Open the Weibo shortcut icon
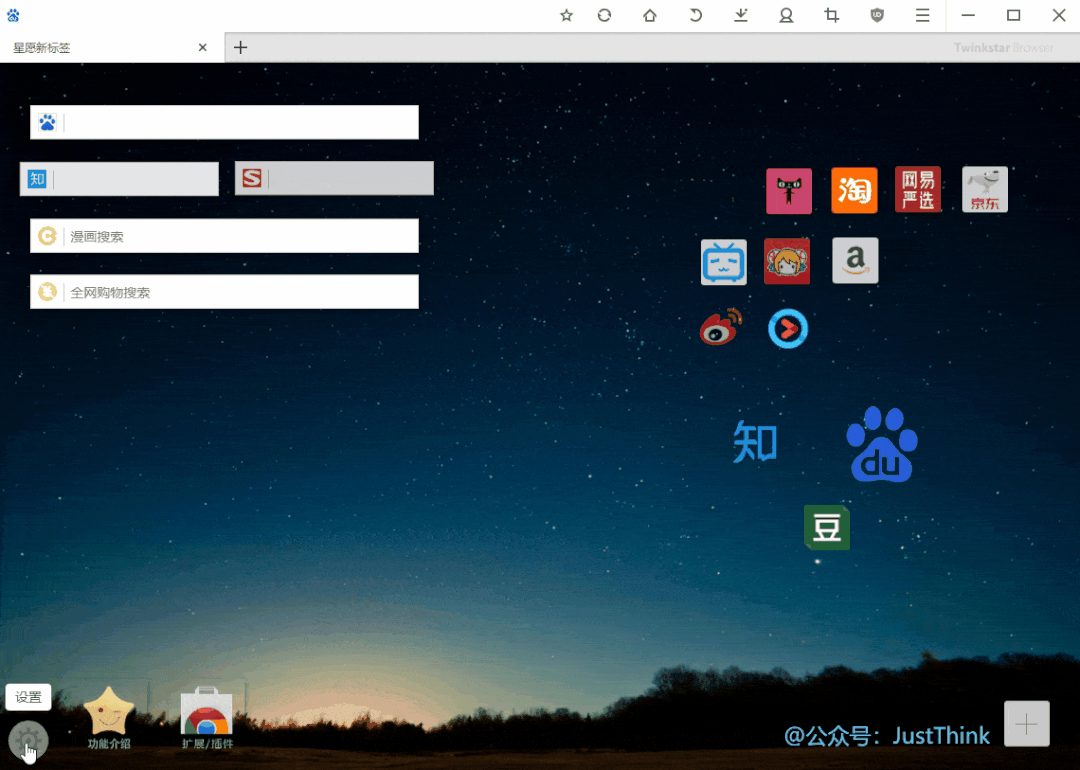 (x=721, y=327)
